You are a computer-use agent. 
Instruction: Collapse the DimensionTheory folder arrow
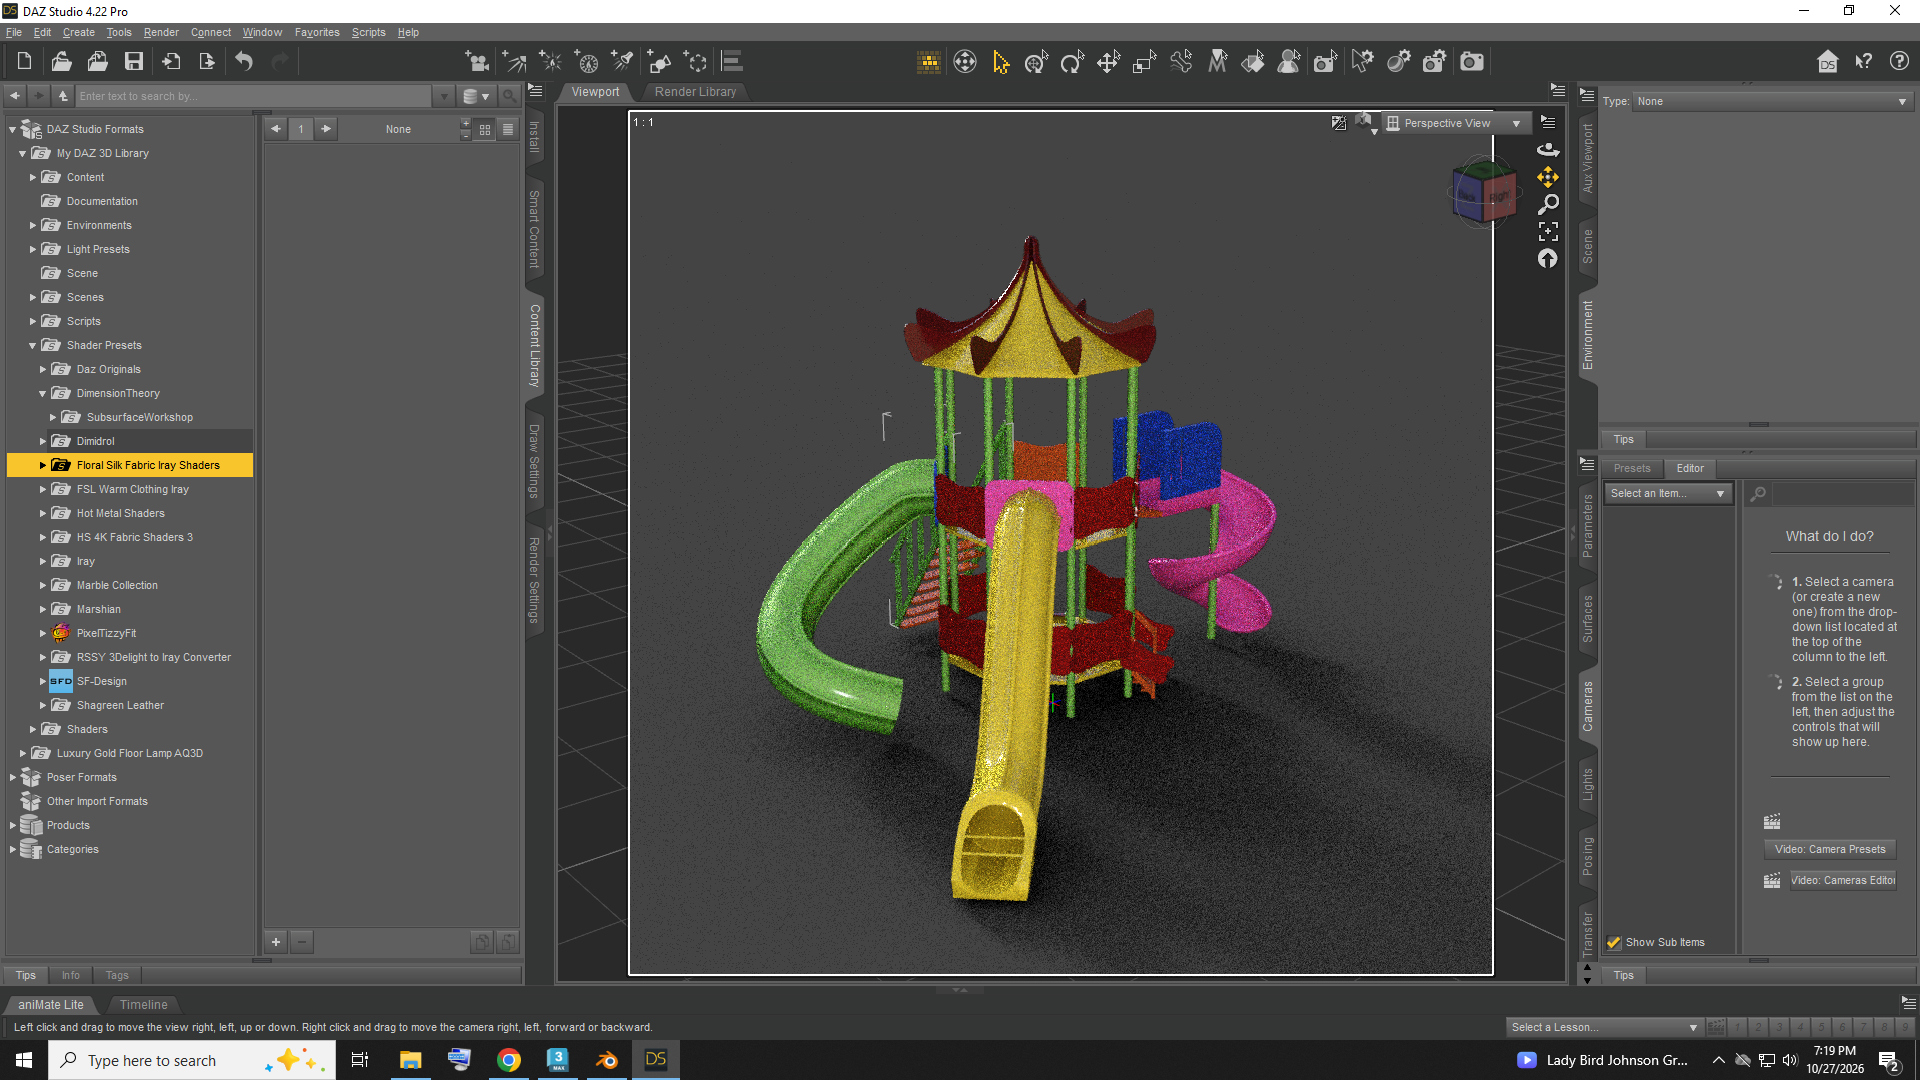click(43, 394)
